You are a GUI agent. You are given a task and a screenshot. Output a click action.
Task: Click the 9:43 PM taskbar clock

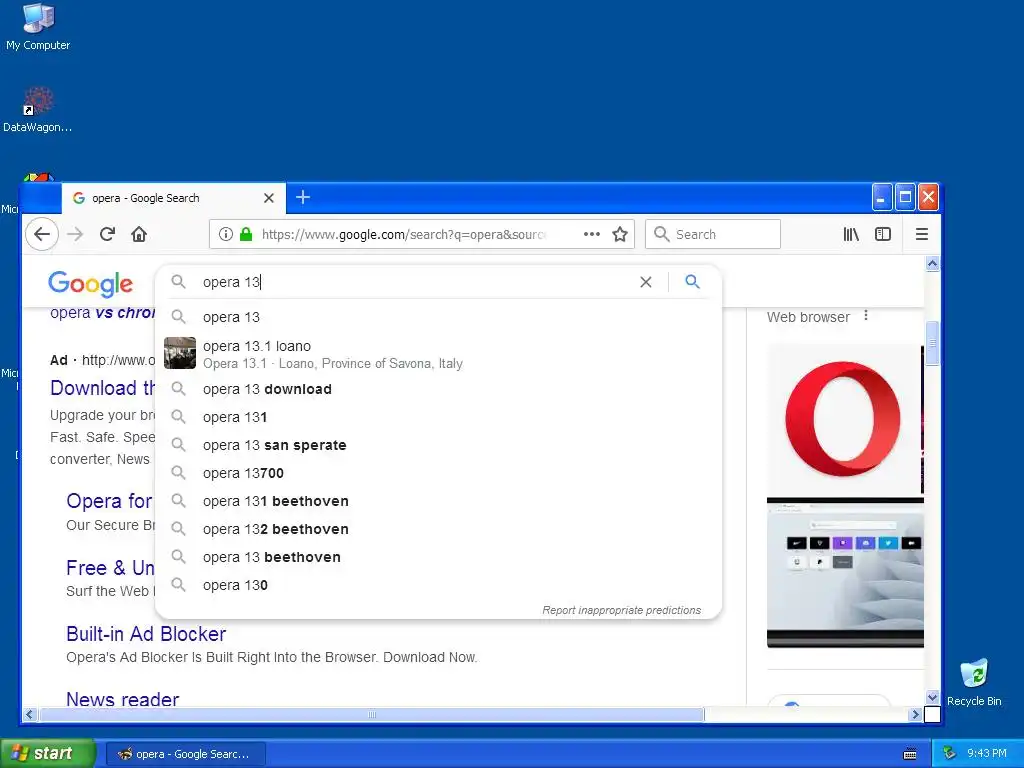click(987, 753)
